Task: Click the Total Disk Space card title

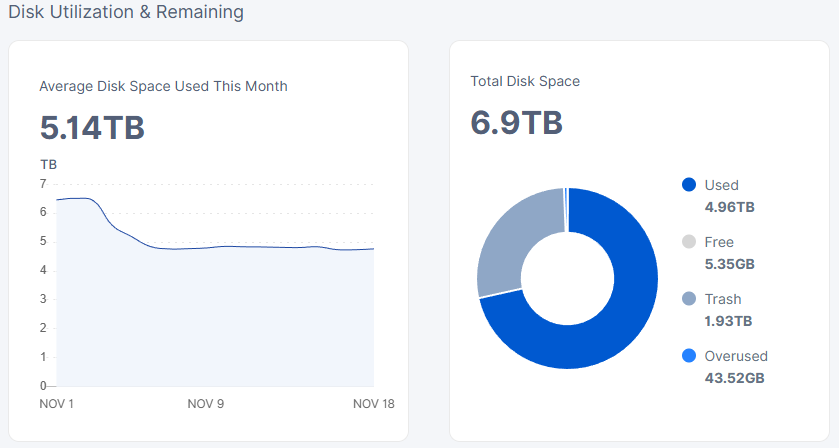Action: point(525,81)
